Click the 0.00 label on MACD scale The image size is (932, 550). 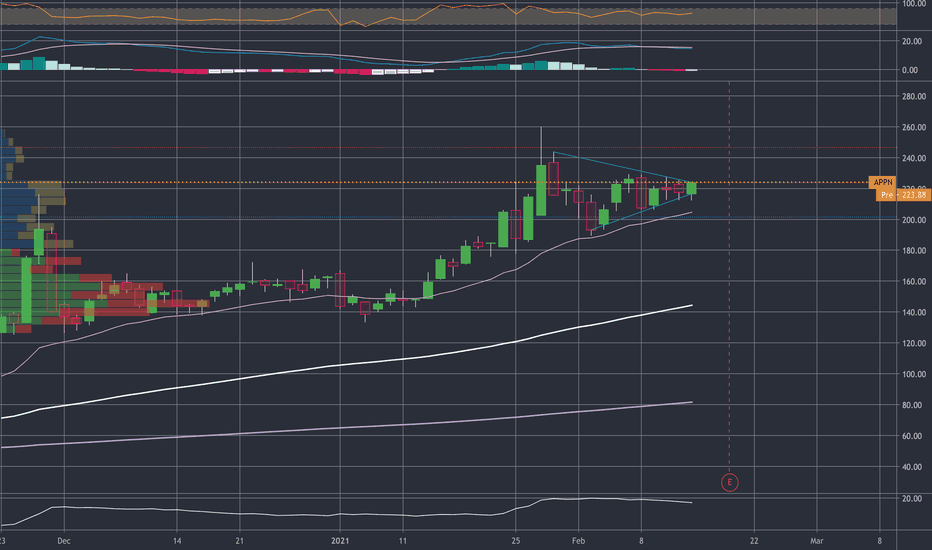tap(910, 70)
